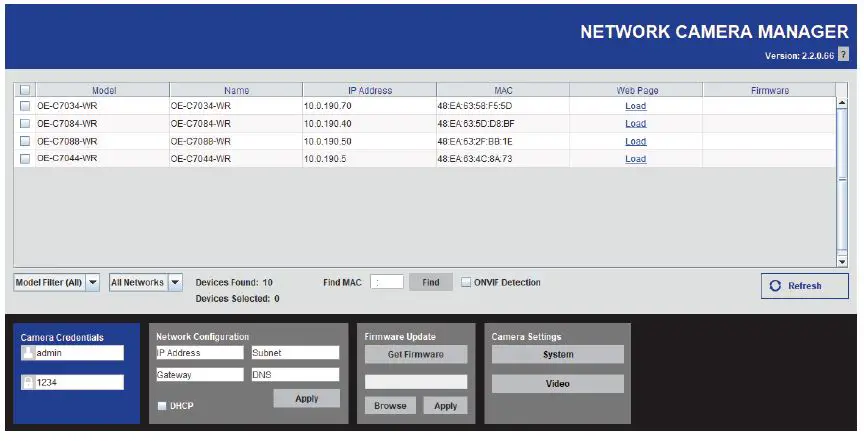Click the DNS input field
This screenshot has height=441, width=864.
coord(295,375)
